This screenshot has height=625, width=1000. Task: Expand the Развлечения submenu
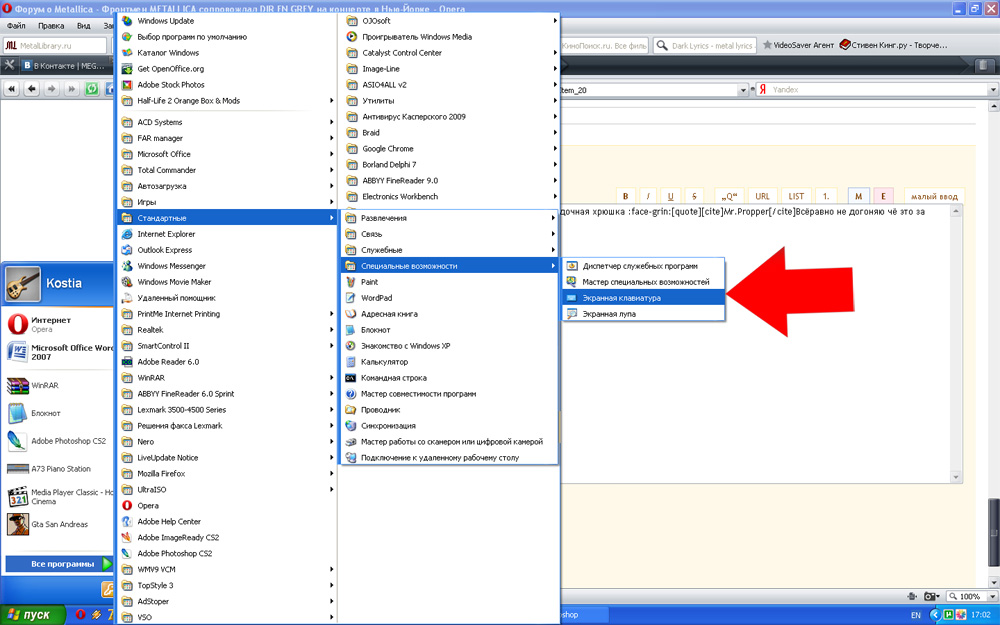point(383,218)
